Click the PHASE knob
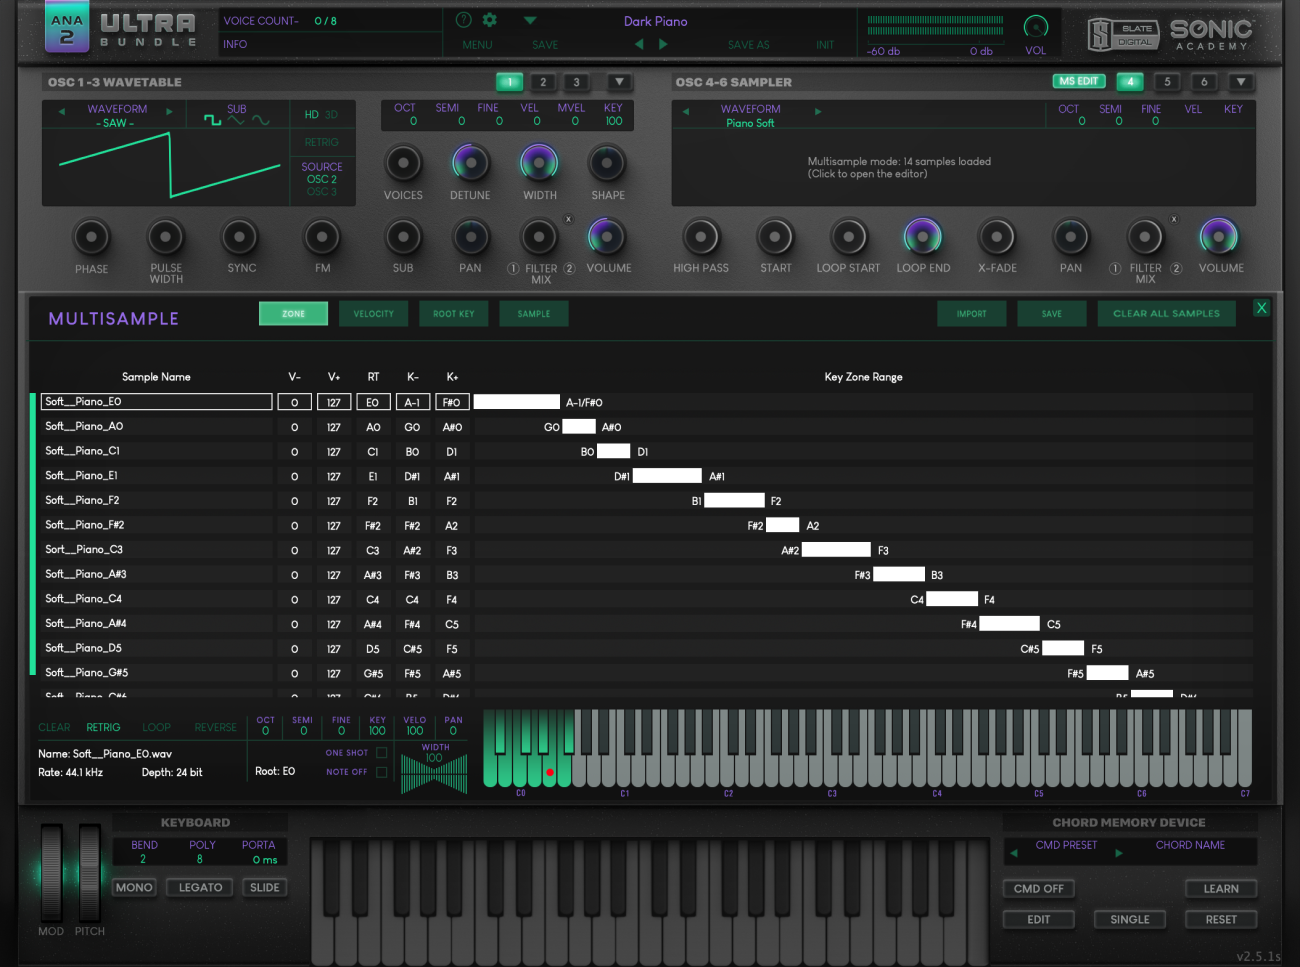Screen dimensions: 1300x967 [91, 237]
